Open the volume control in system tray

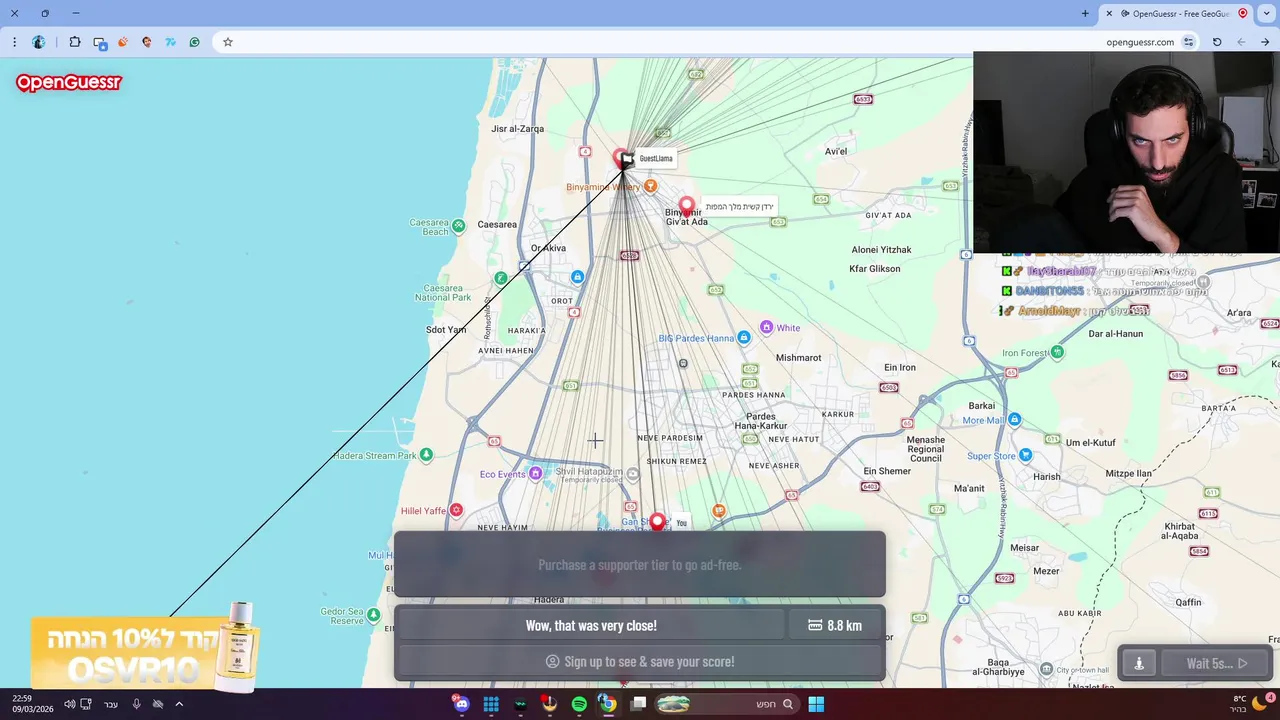click(x=69, y=704)
